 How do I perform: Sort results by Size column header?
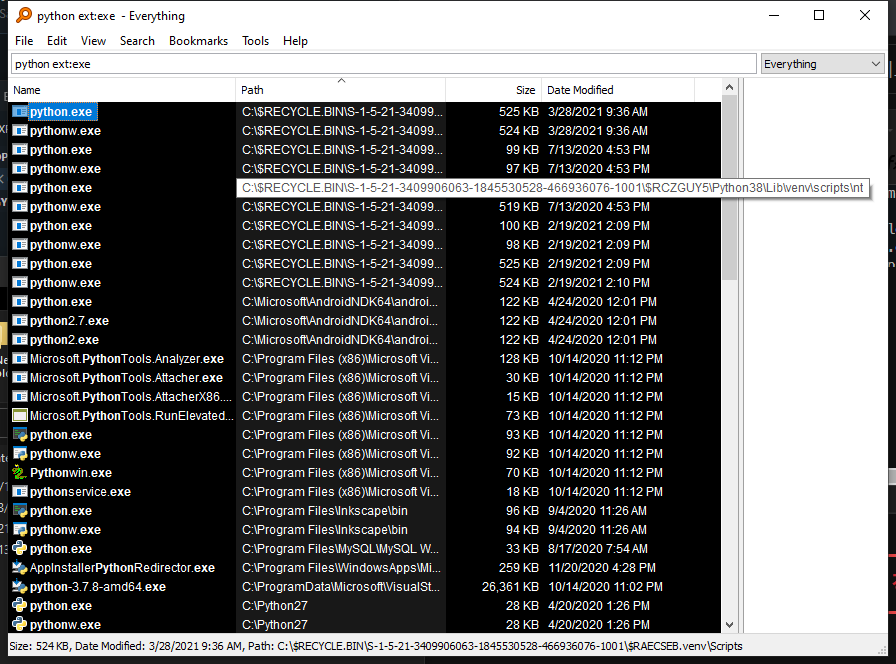point(493,90)
